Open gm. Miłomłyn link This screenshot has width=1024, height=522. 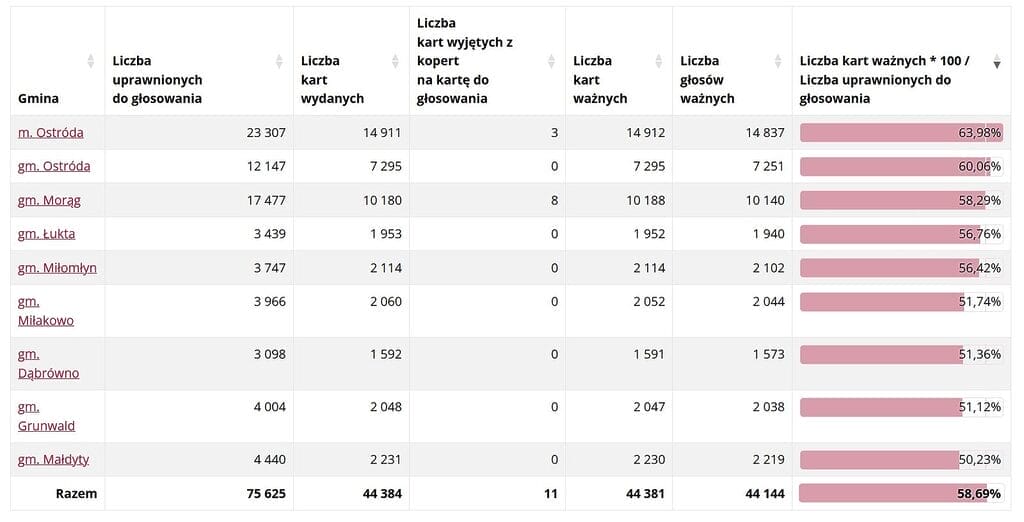tap(57, 268)
